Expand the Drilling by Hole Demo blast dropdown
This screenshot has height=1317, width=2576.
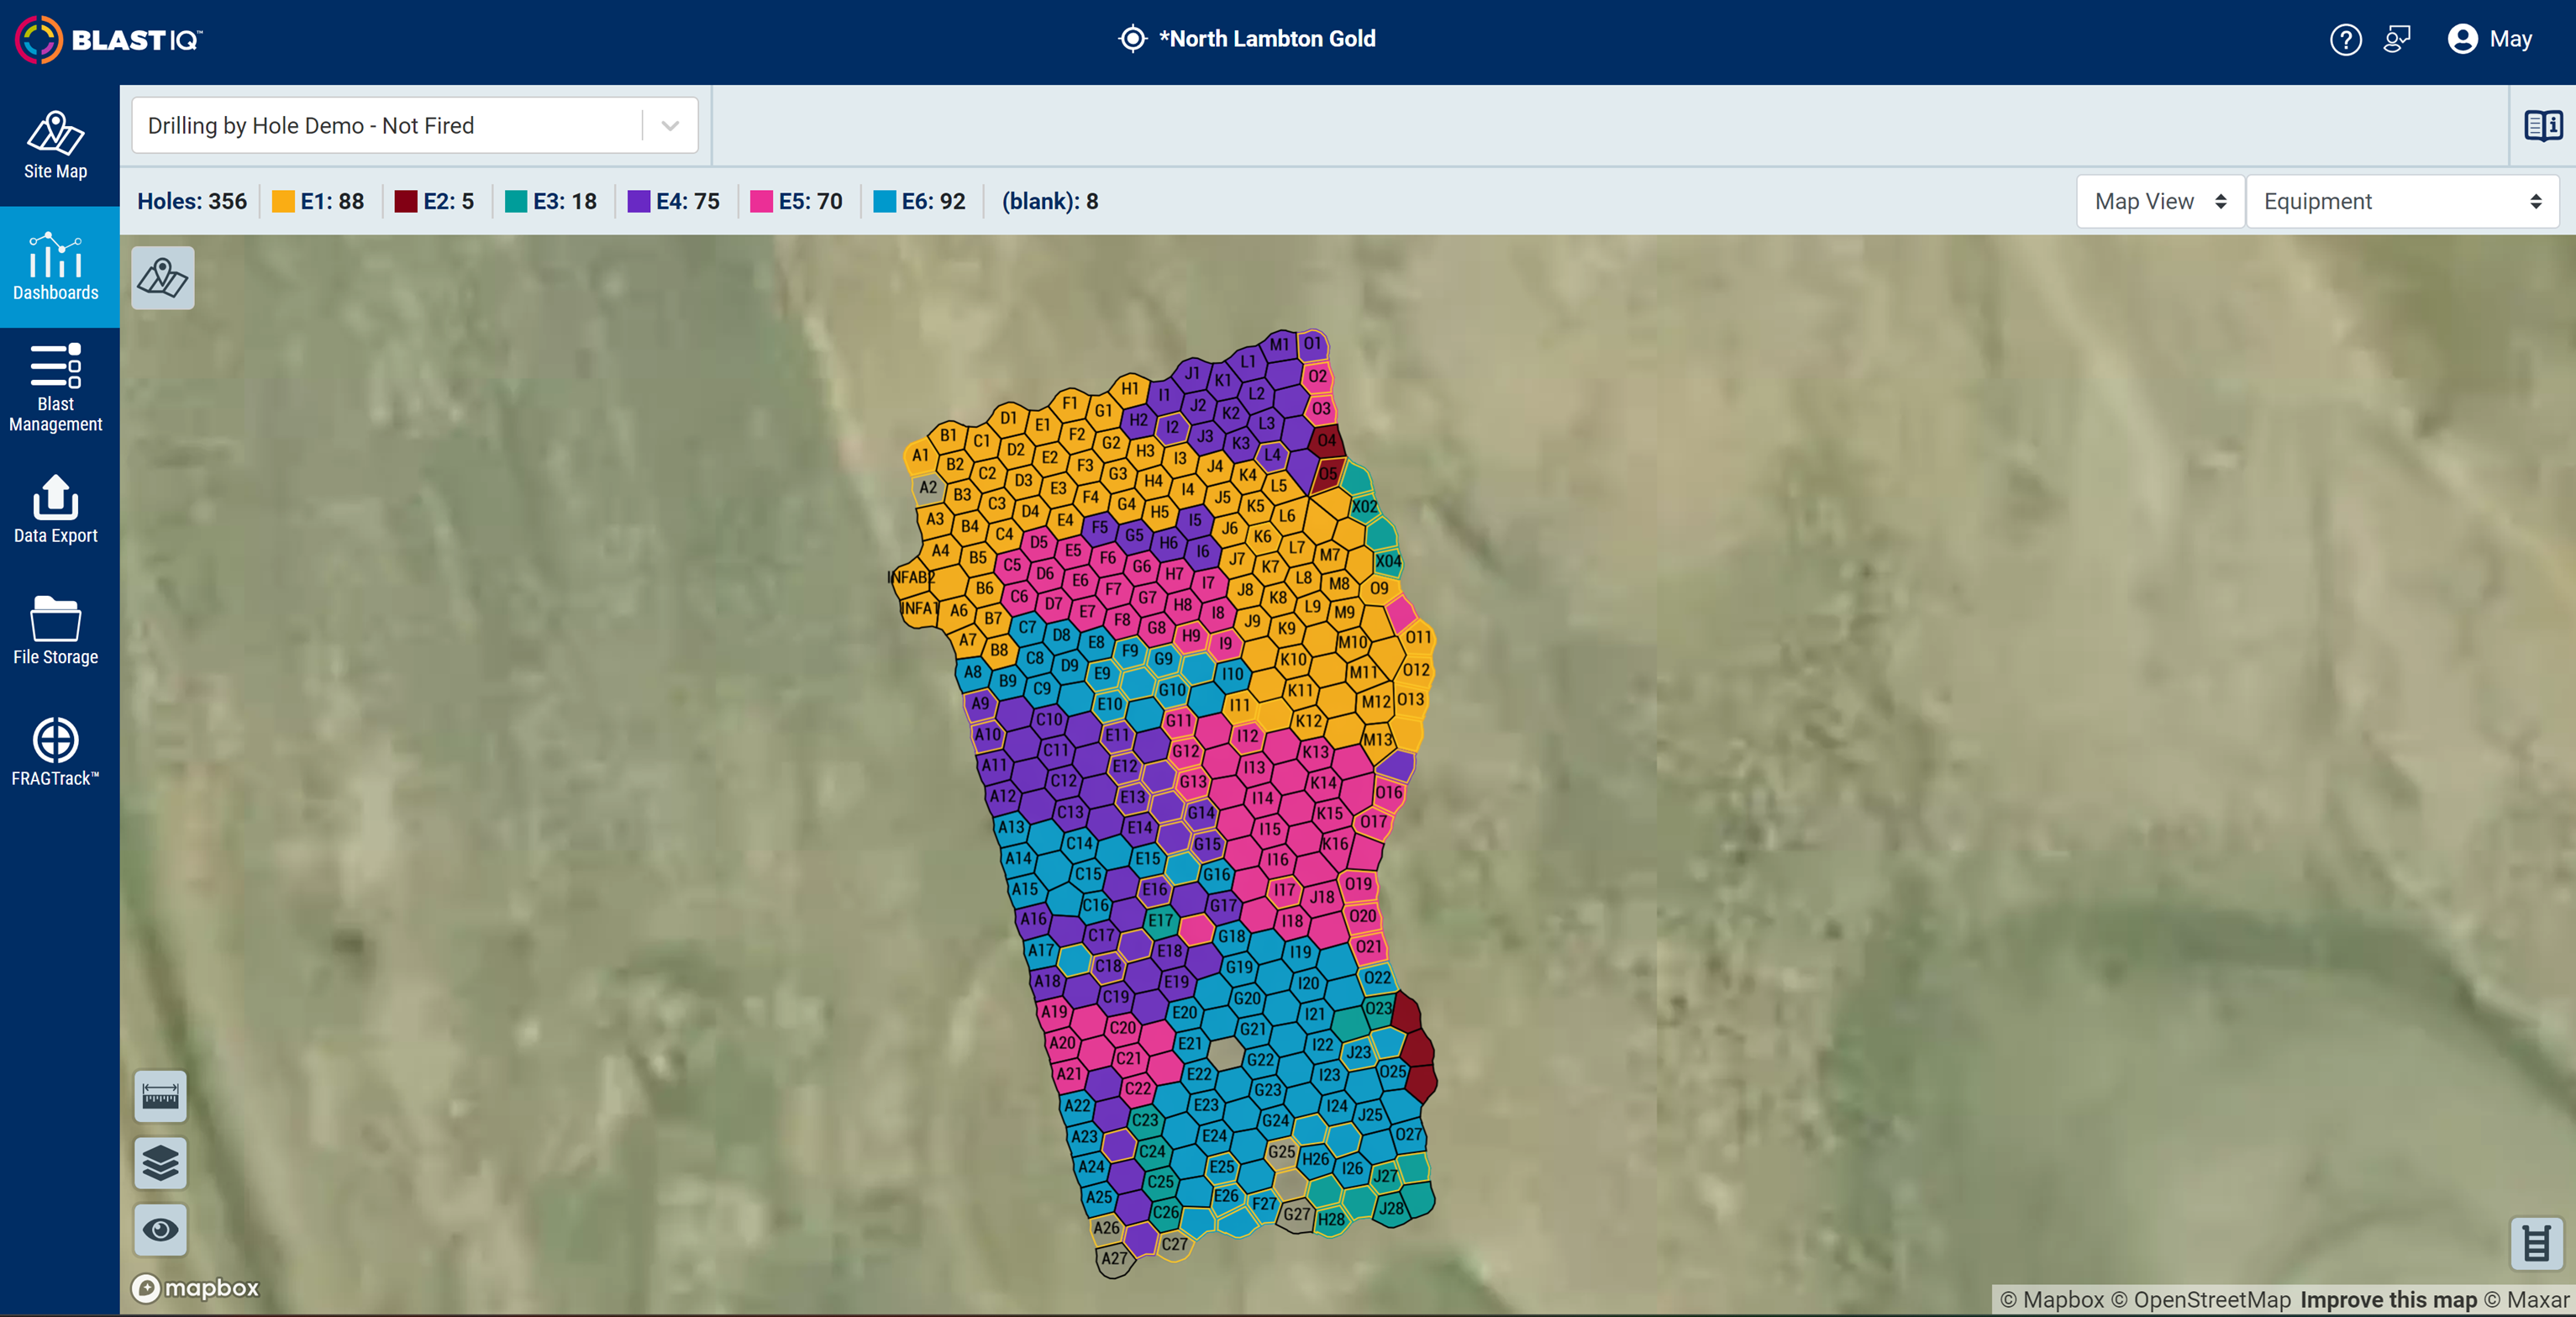[668, 125]
